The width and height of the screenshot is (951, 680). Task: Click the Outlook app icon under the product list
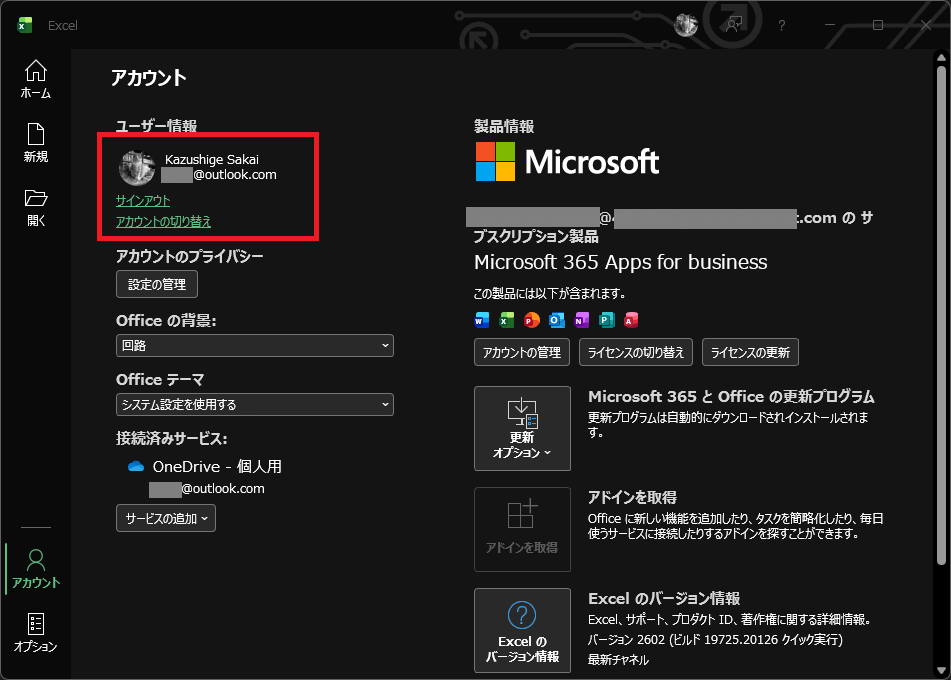(x=556, y=320)
